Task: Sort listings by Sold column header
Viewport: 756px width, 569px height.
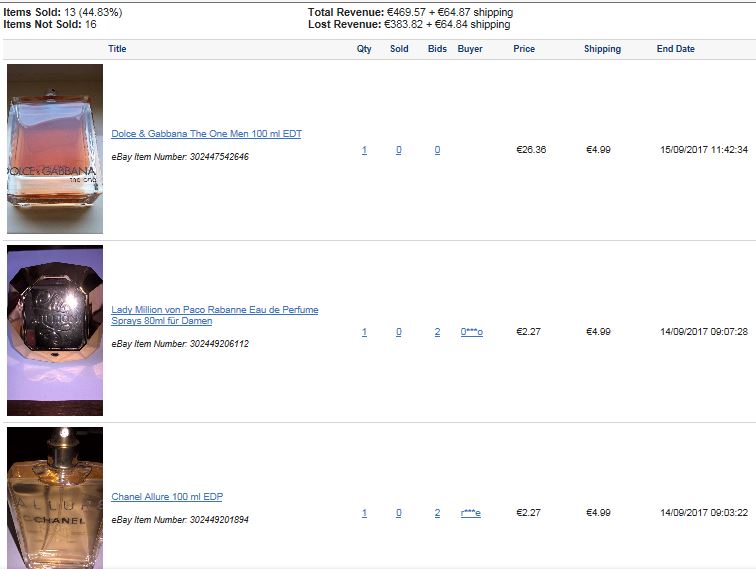Action: (399, 49)
